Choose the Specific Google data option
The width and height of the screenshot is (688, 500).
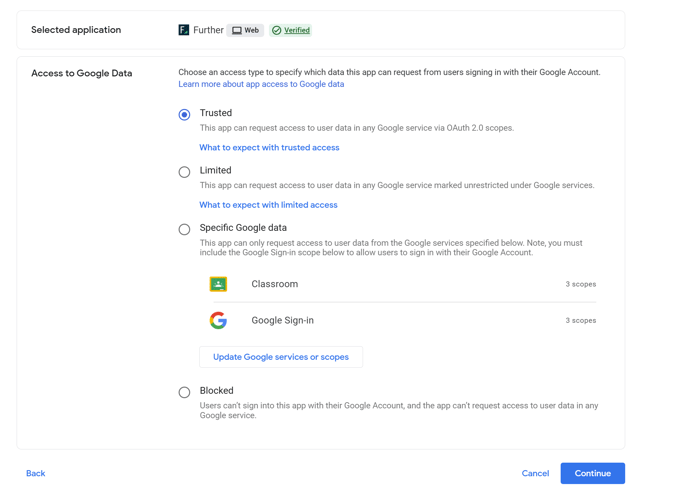coord(184,229)
